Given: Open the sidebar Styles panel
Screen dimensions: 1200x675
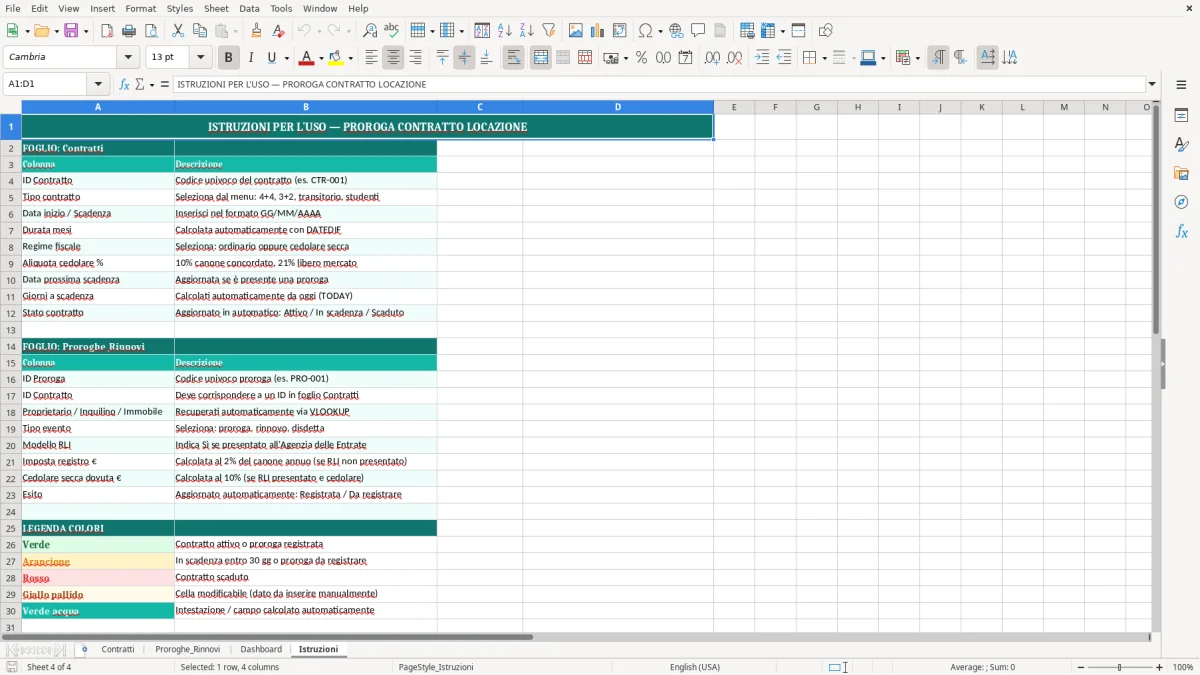Looking at the screenshot, I should pyautogui.click(x=1181, y=145).
